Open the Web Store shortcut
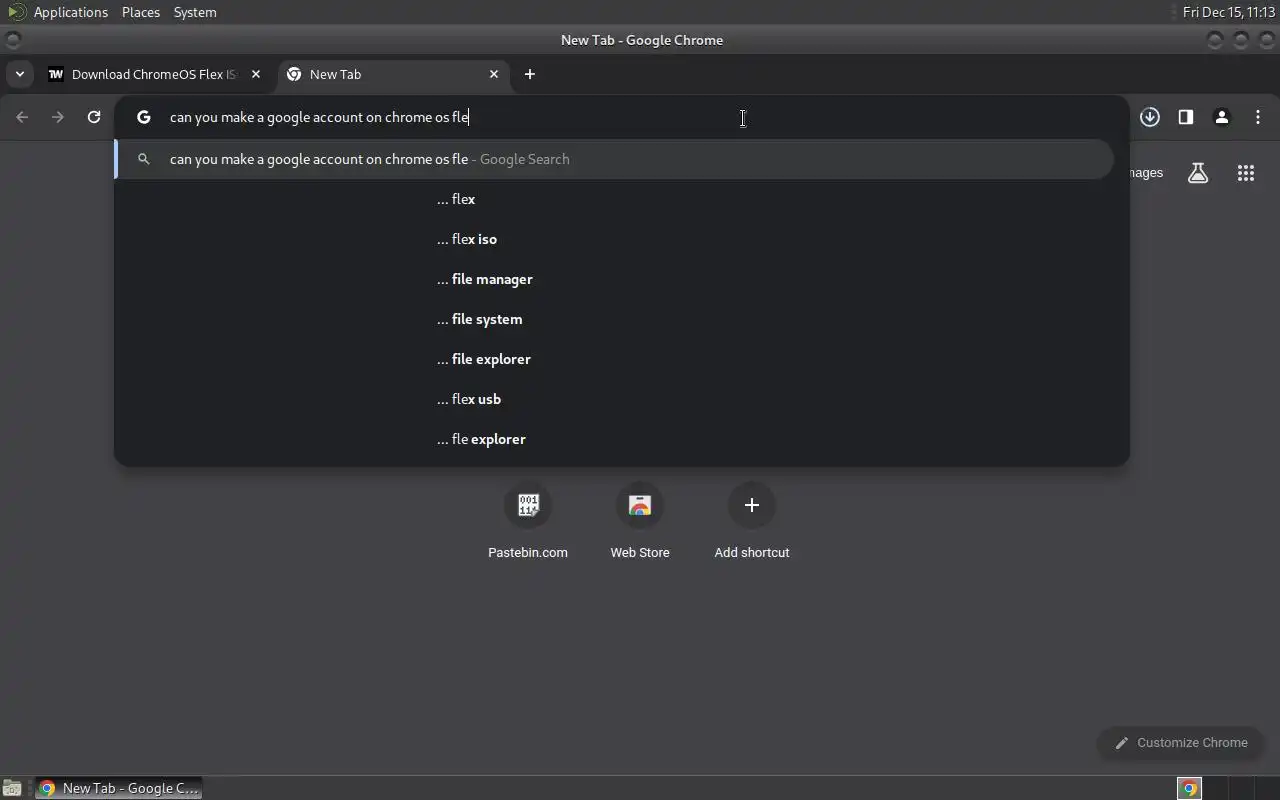 640,522
